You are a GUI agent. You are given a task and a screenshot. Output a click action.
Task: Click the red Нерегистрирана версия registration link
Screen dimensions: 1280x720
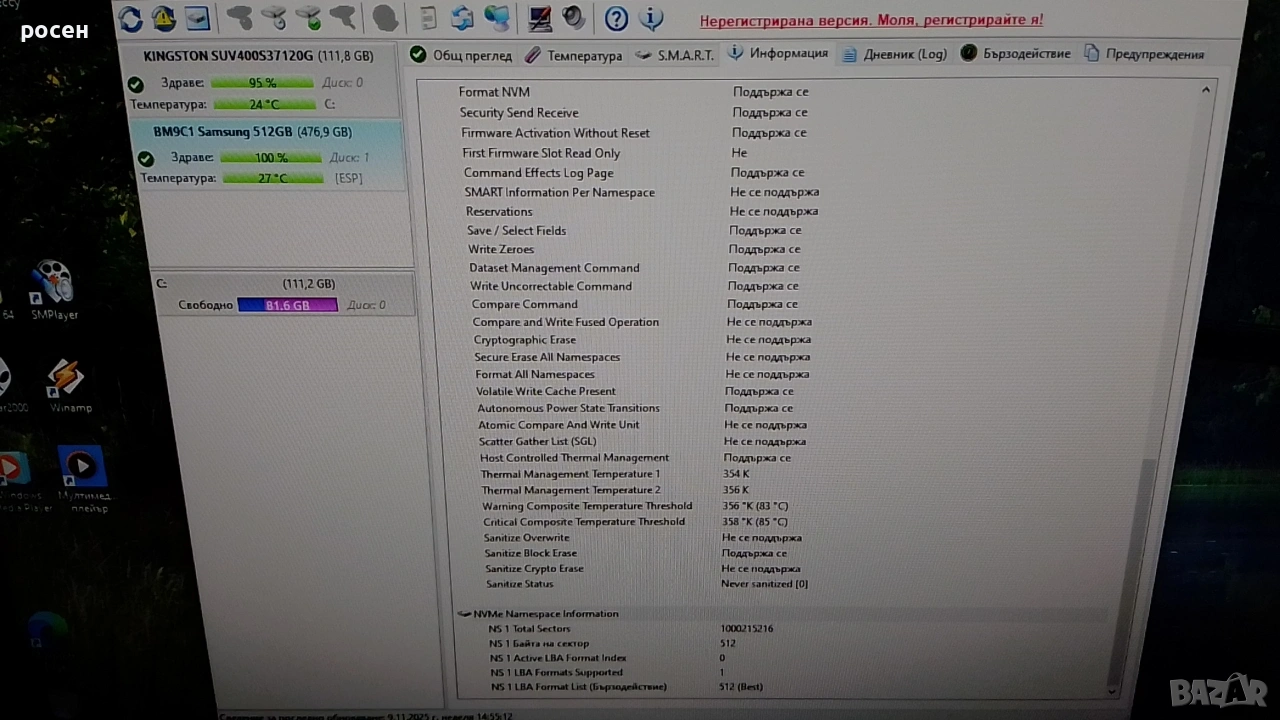pyautogui.click(x=870, y=20)
